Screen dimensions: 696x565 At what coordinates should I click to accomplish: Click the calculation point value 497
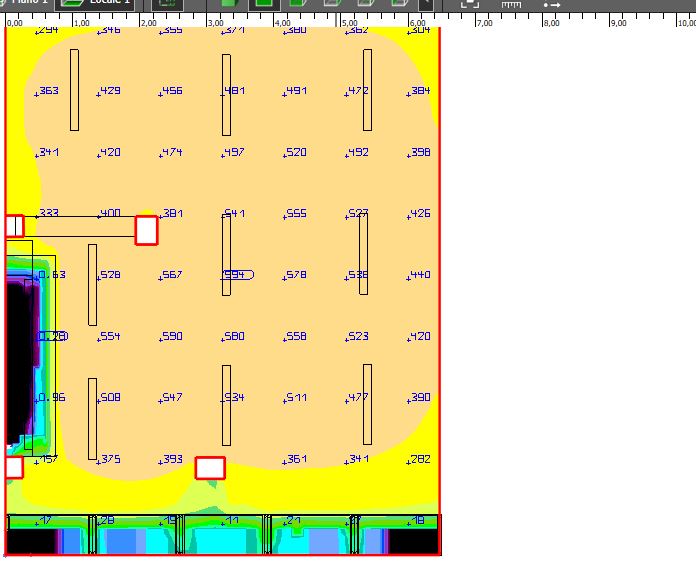coord(234,152)
